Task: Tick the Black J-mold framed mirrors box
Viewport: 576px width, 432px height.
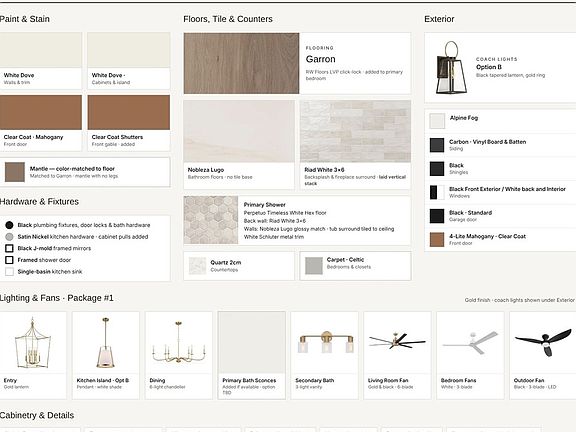Action: pyautogui.click(x=10, y=248)
